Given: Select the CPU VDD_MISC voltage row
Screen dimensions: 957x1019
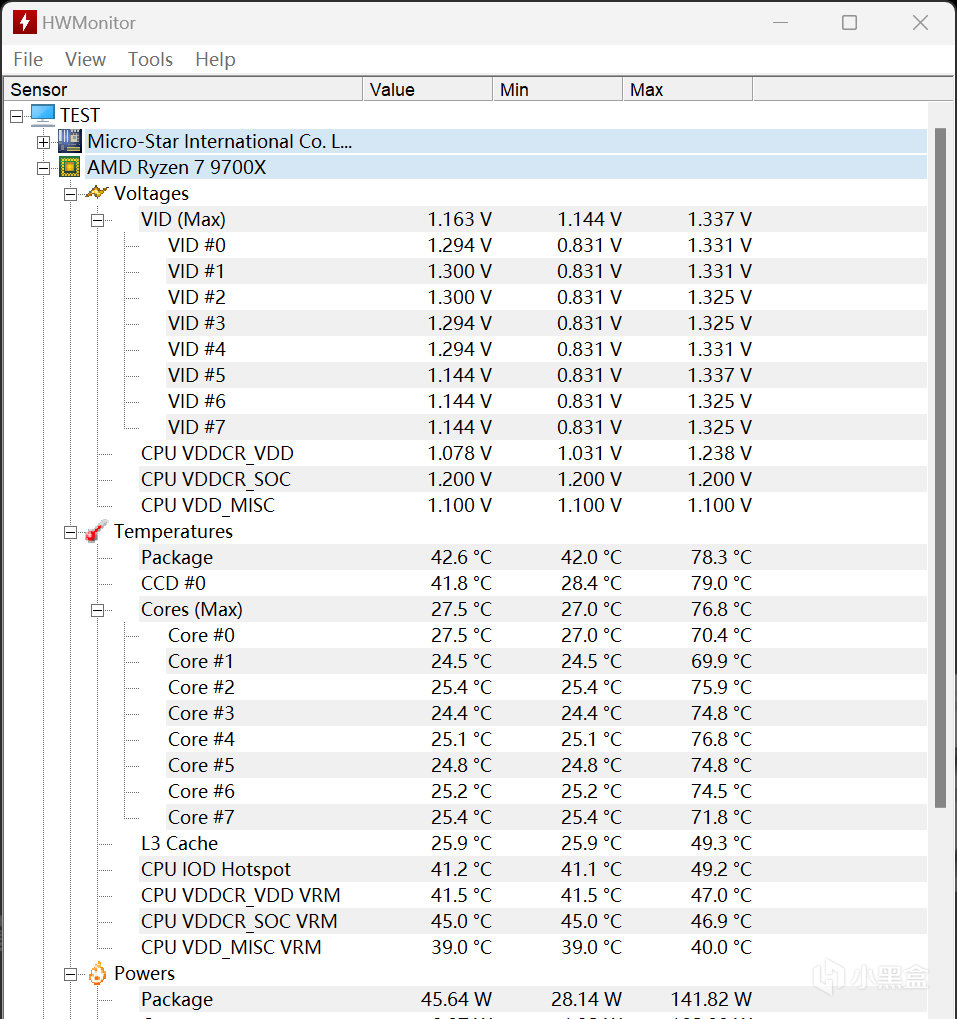Looking at the screenshot, I should point(533,505).
